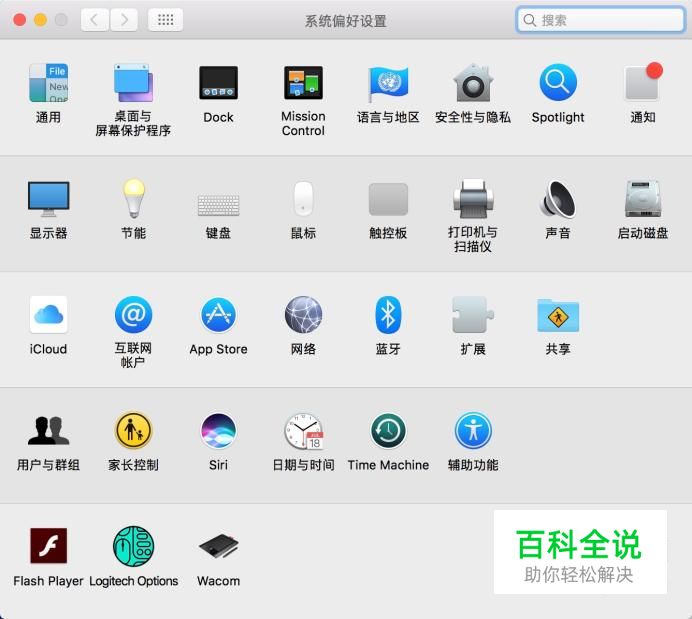
Task: Click the back navigation arrow
Action: click(x=94, y=20)
